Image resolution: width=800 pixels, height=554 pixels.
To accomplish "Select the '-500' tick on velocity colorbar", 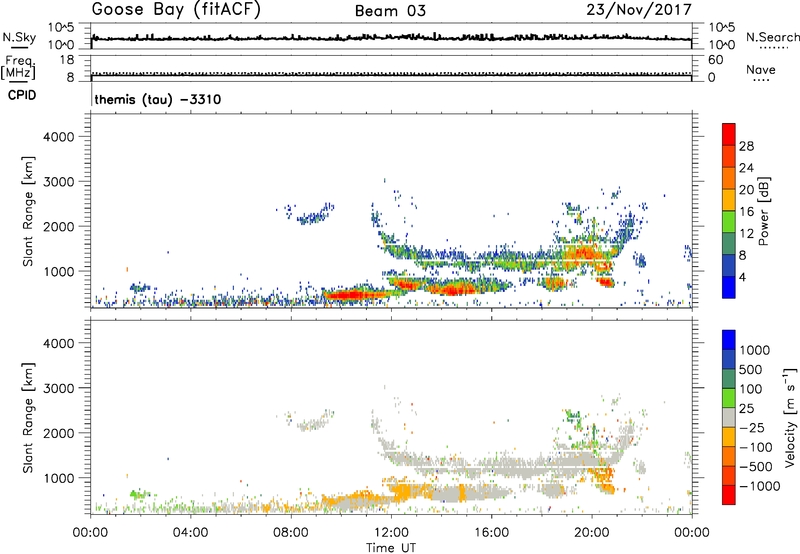I will (x=756, y=467).
